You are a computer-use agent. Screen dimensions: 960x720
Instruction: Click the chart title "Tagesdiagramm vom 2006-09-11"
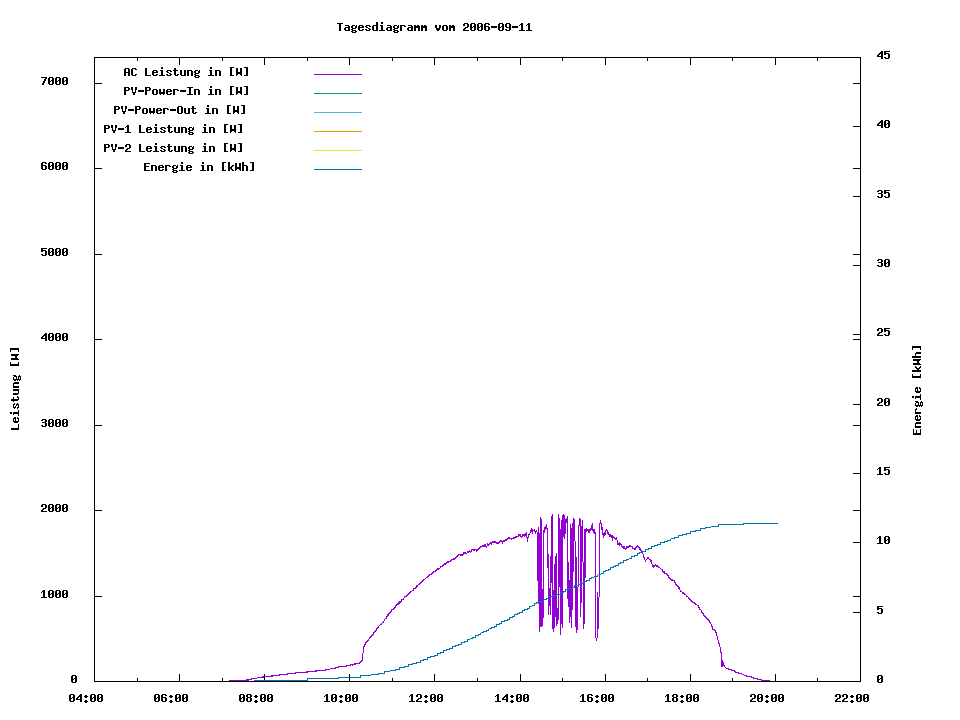coord(434,27)
